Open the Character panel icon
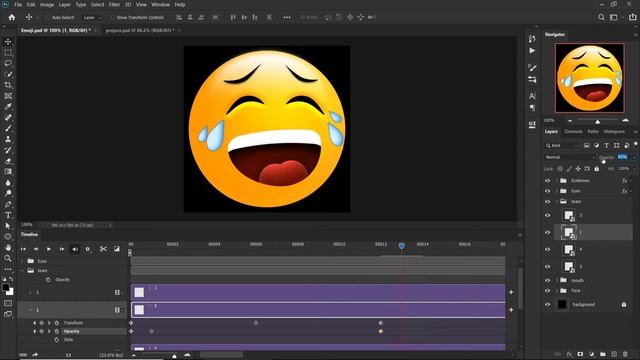 [532, 96]
